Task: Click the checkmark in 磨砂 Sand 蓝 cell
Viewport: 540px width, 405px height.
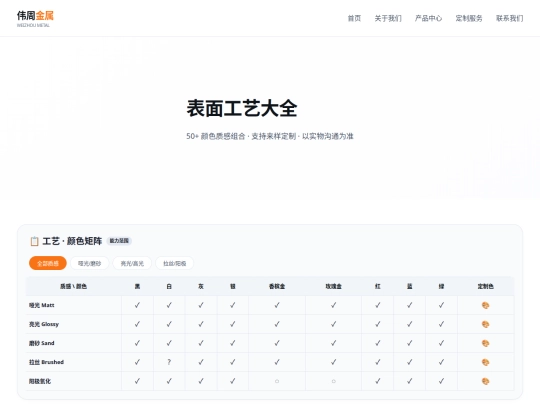Action: coord(409,343)
